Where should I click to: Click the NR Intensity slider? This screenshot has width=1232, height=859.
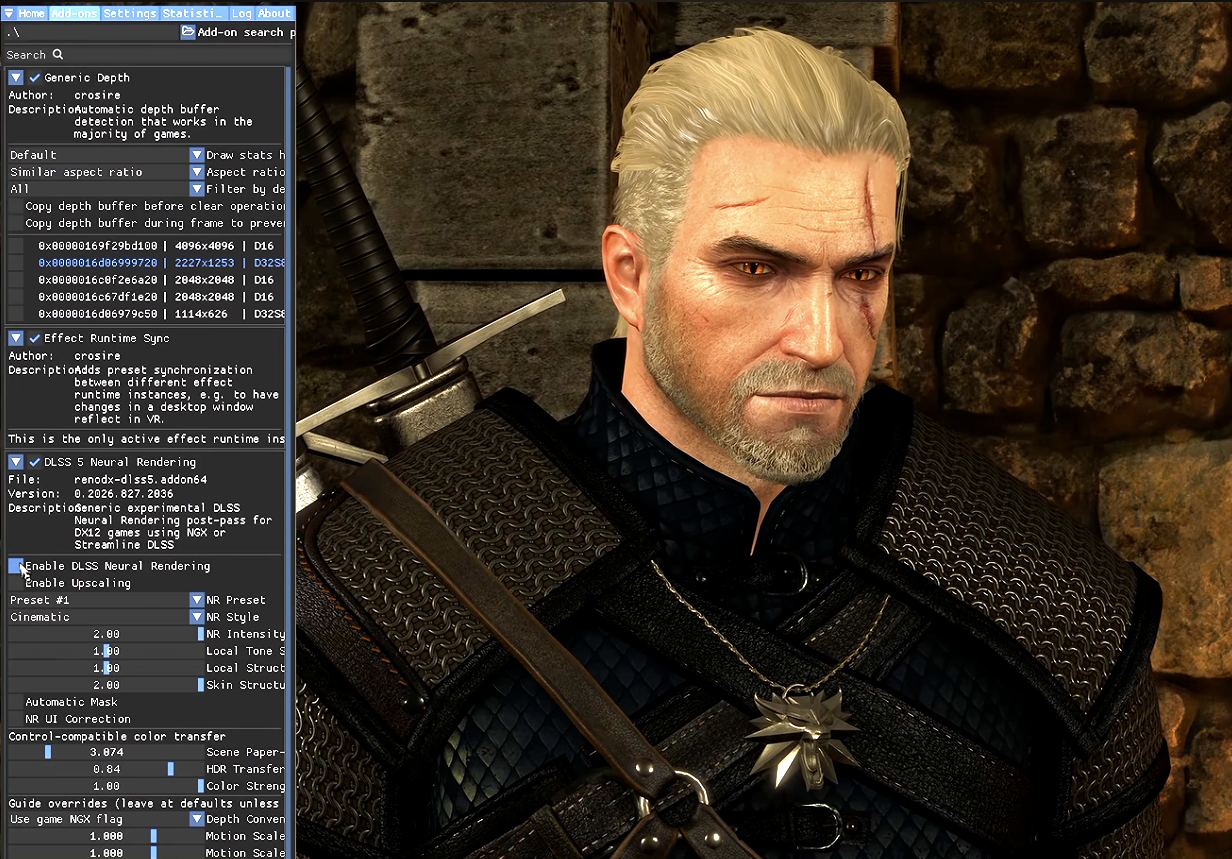pos(106,634)
